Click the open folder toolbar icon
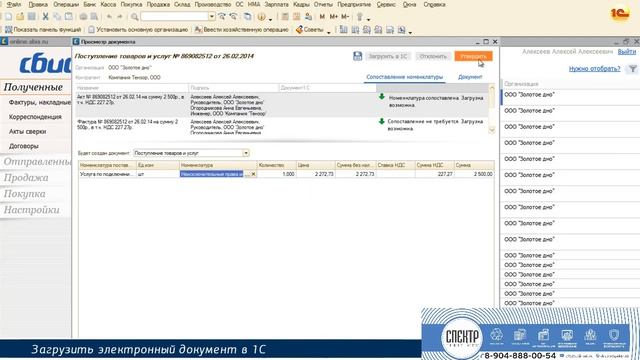This screenshot has width=640, height=360. click(x=20, y=17)
